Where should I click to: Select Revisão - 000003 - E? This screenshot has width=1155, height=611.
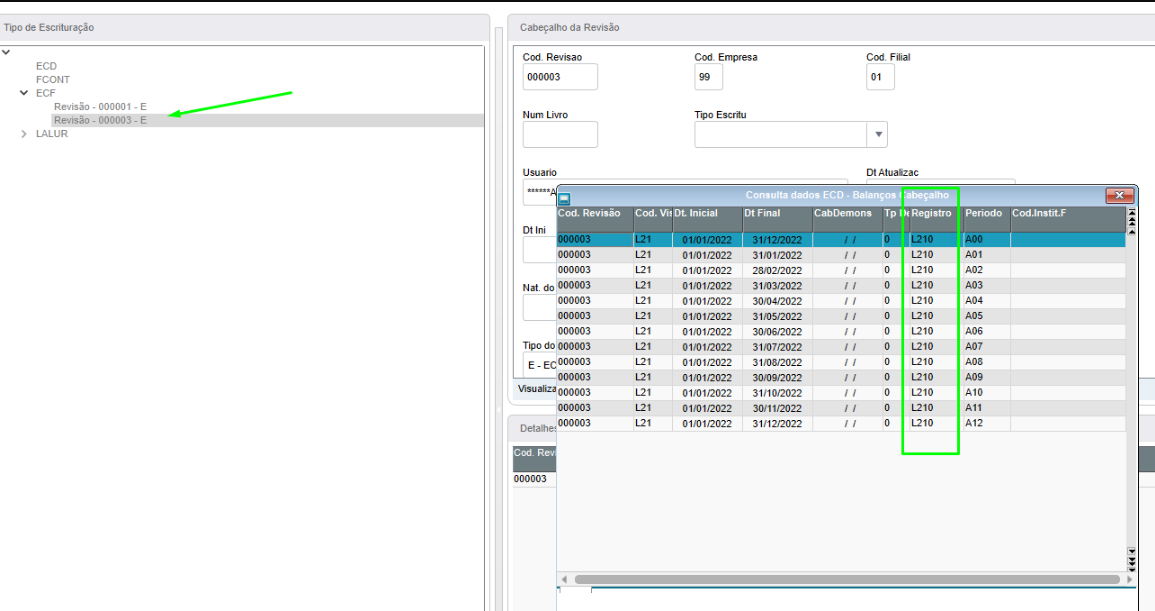click(x=100, y=120)
